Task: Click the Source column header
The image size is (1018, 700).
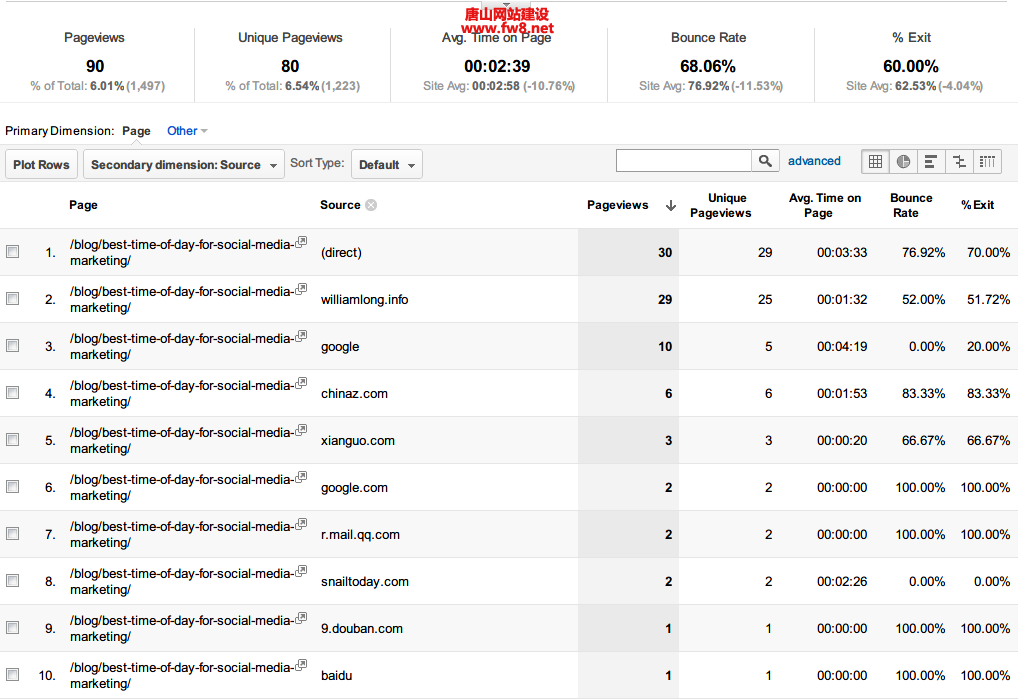Action: tap(340, 205)
